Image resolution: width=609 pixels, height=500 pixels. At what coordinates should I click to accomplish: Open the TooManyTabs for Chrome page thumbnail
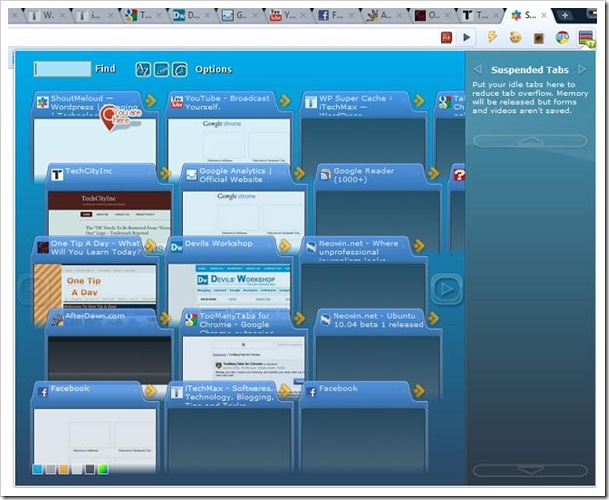point(244,359)
